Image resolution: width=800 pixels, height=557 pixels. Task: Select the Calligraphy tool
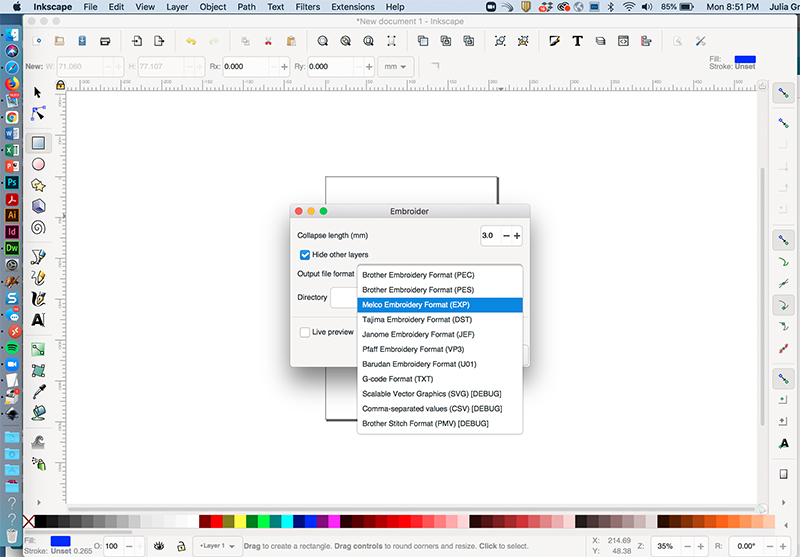tap(38, 299)
